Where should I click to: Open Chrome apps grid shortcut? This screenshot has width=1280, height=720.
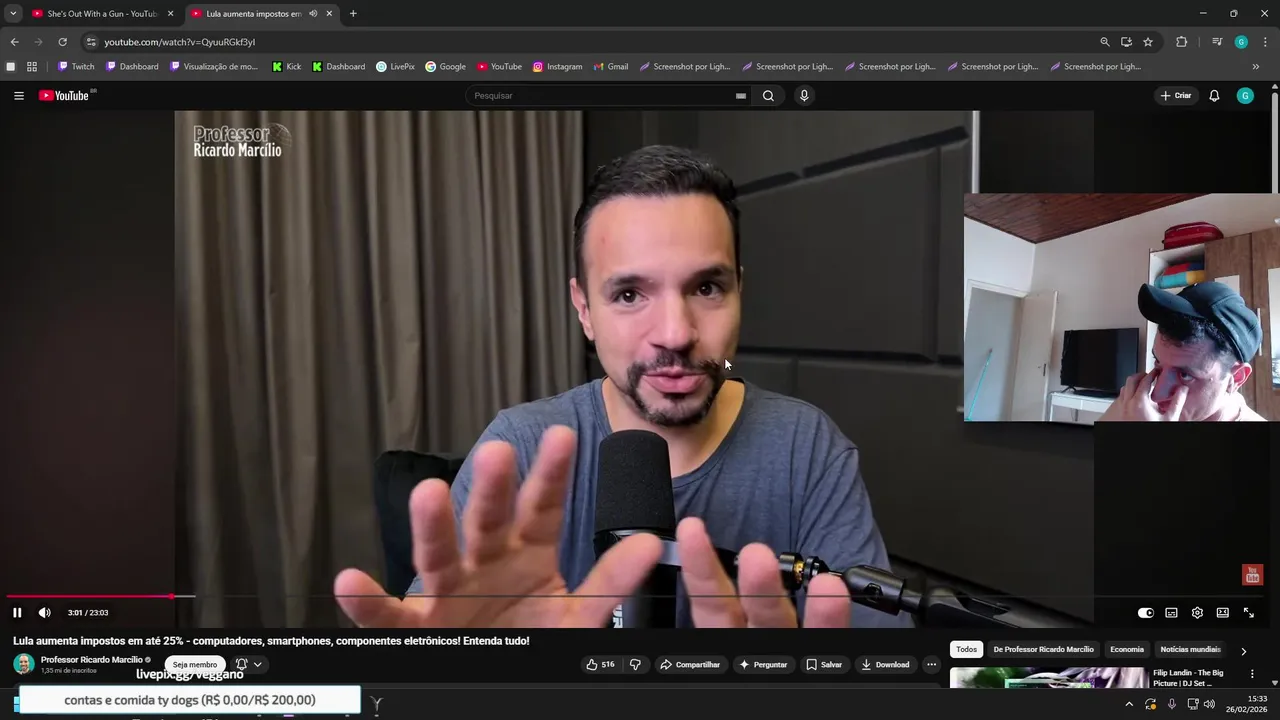32,67
